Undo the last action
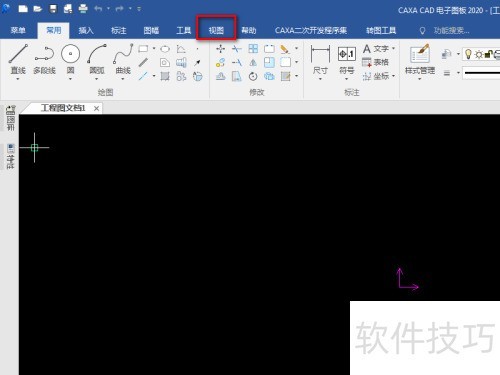 point(98,9)
